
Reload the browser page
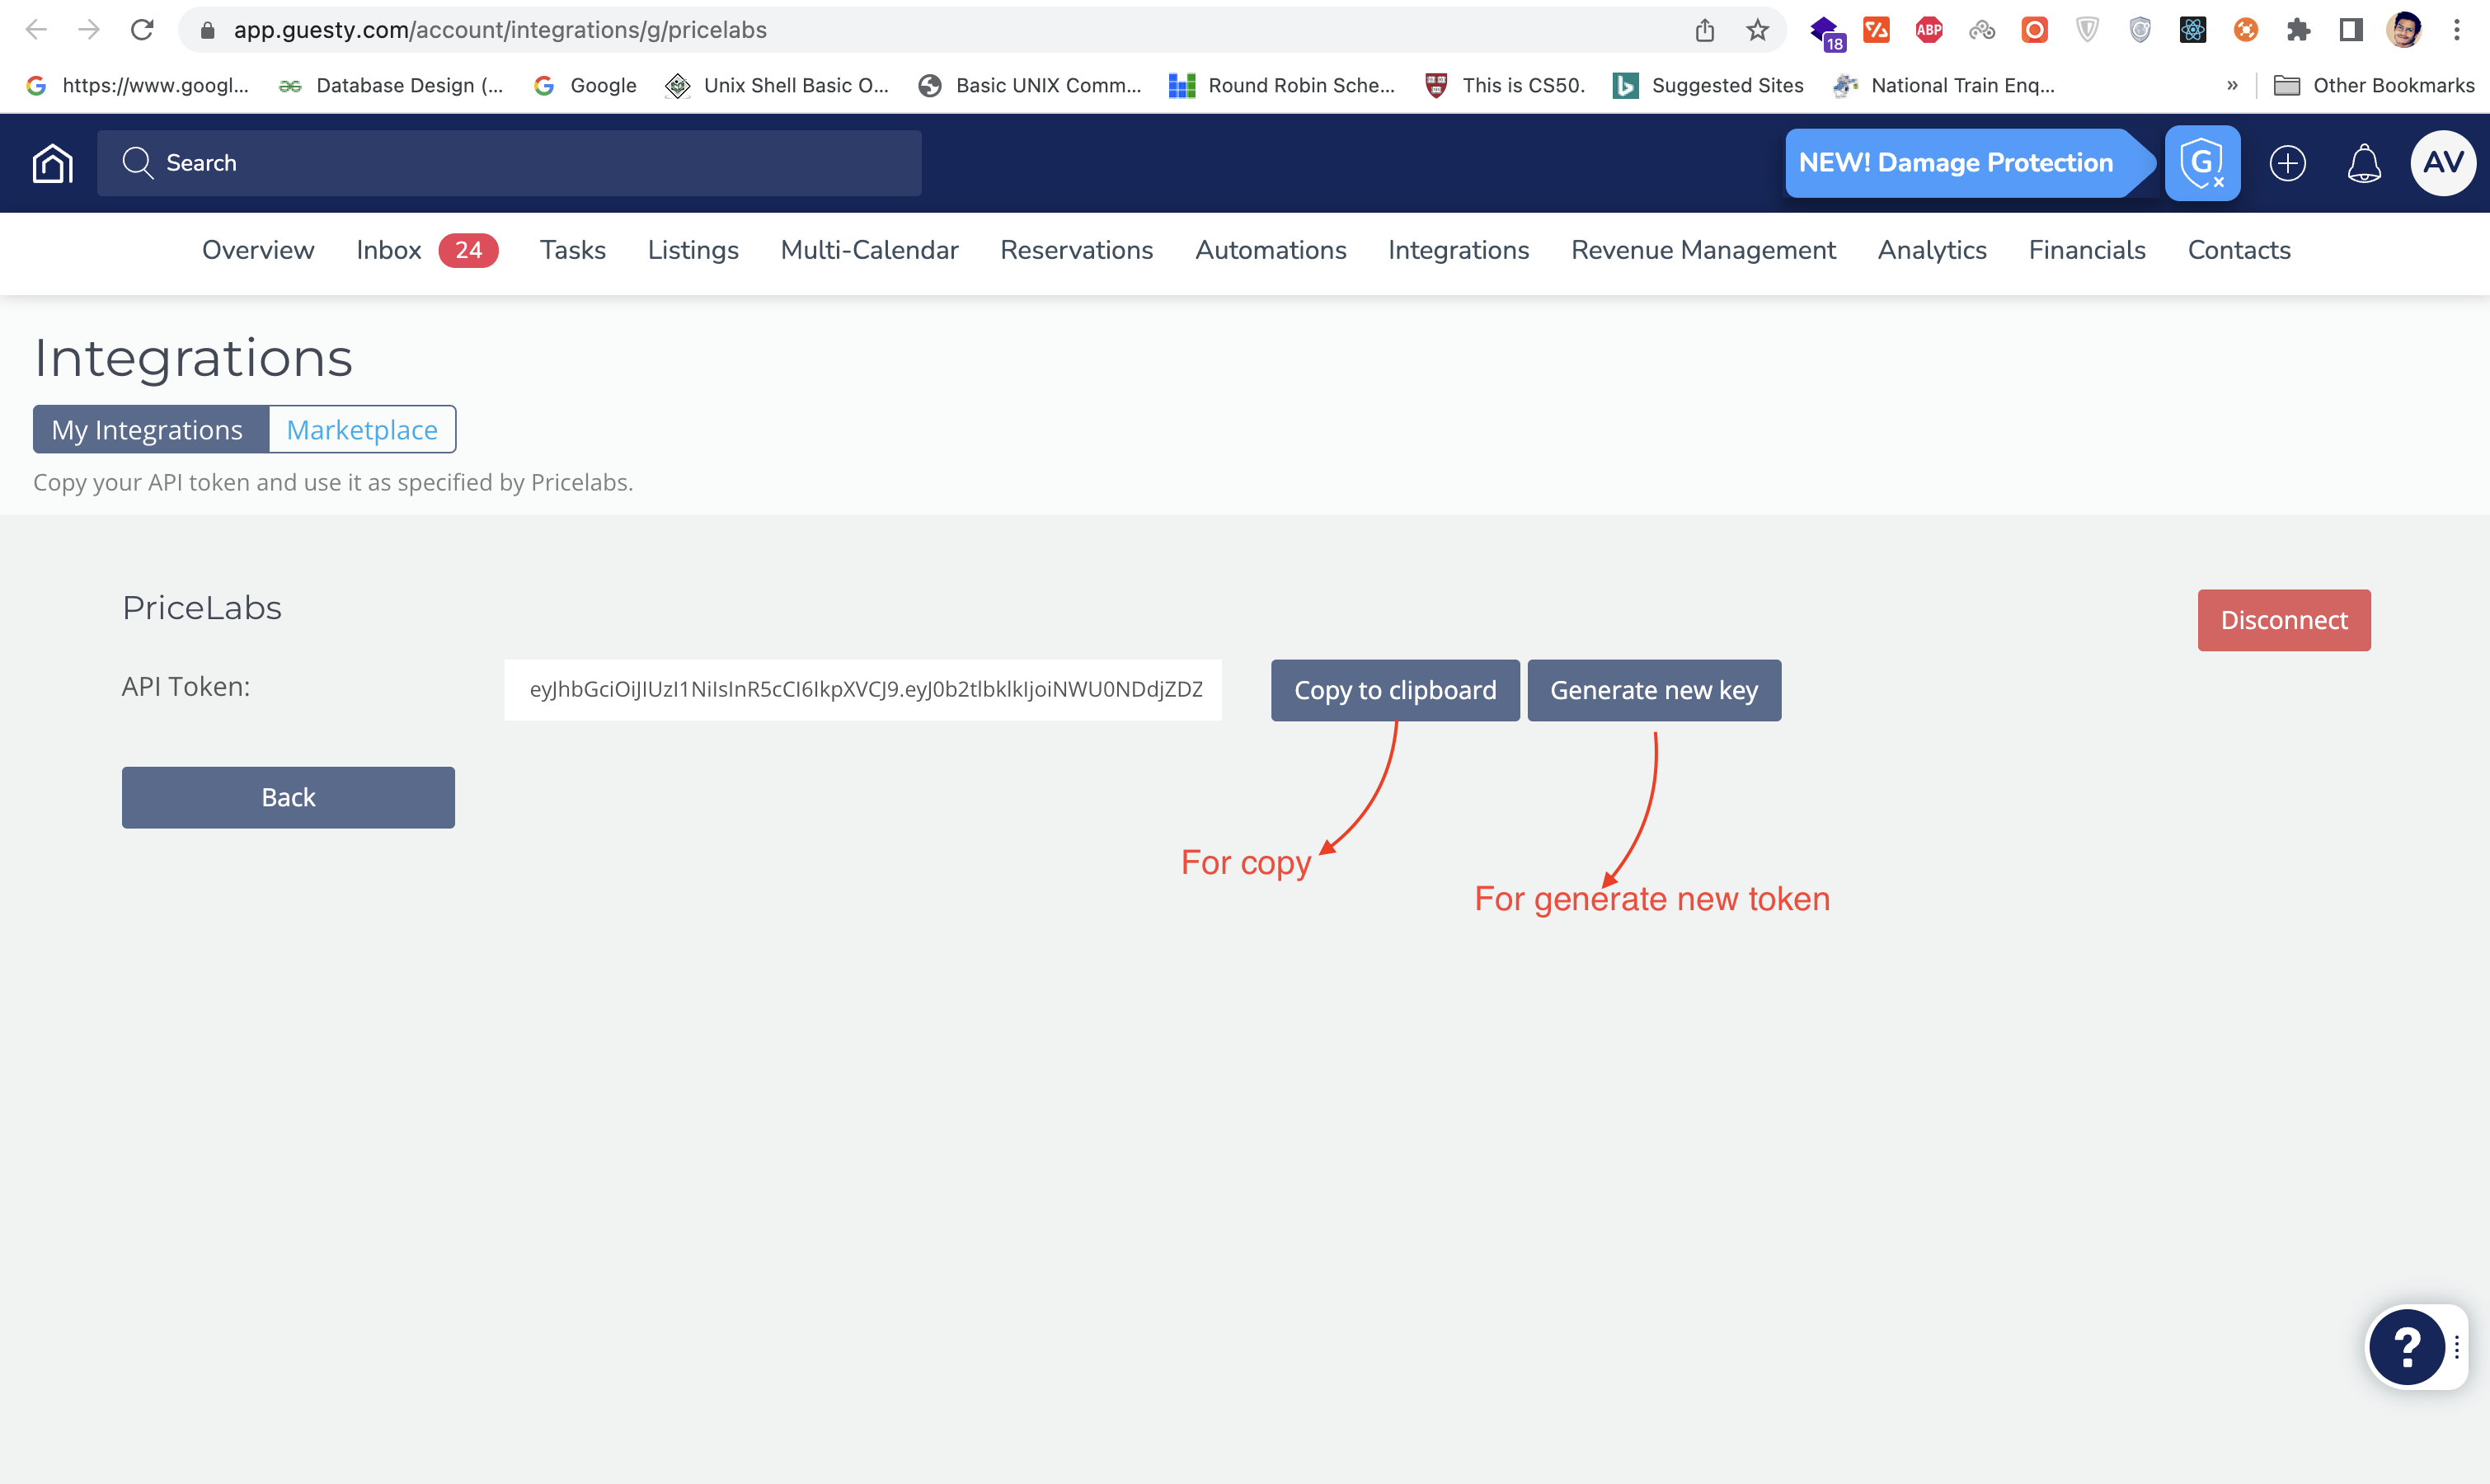[142, 30]
